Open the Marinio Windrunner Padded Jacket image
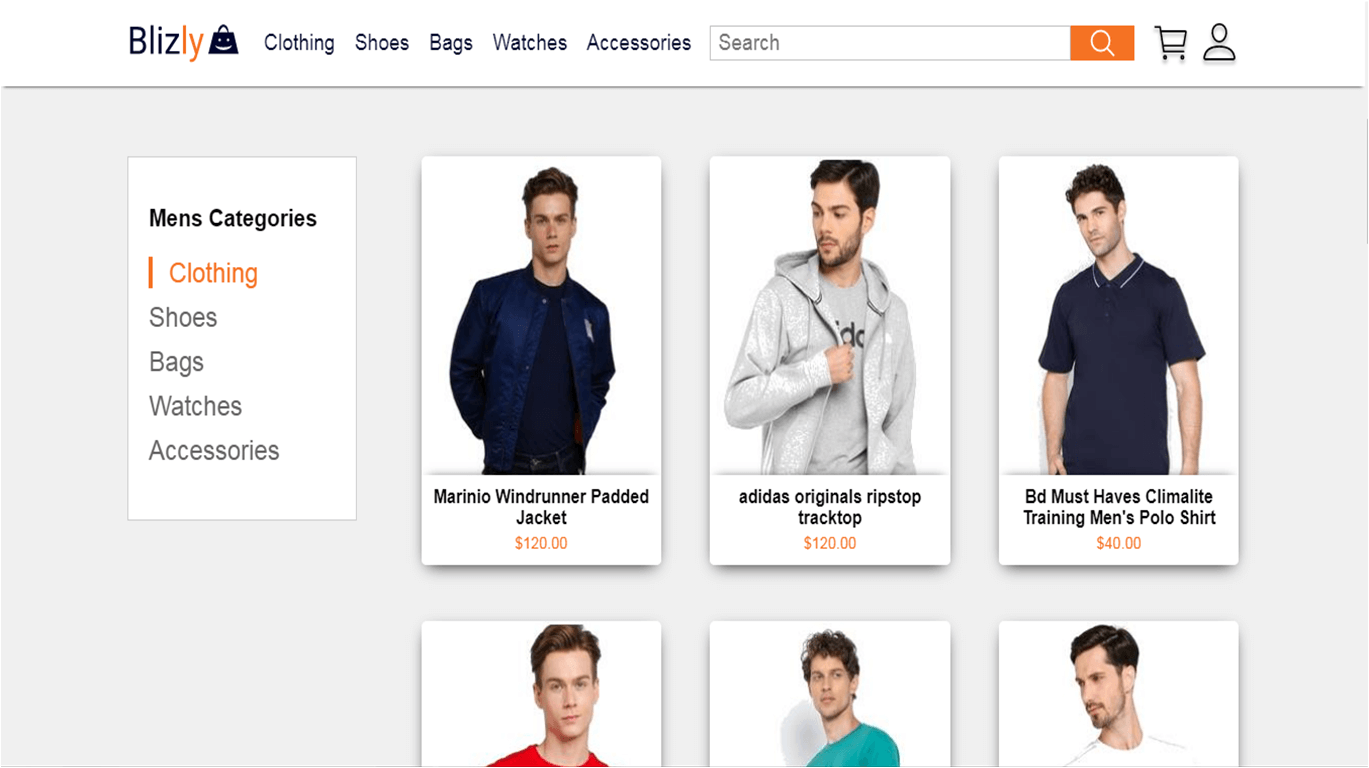This screenshot has height=768, width=1369. (541, 316)
